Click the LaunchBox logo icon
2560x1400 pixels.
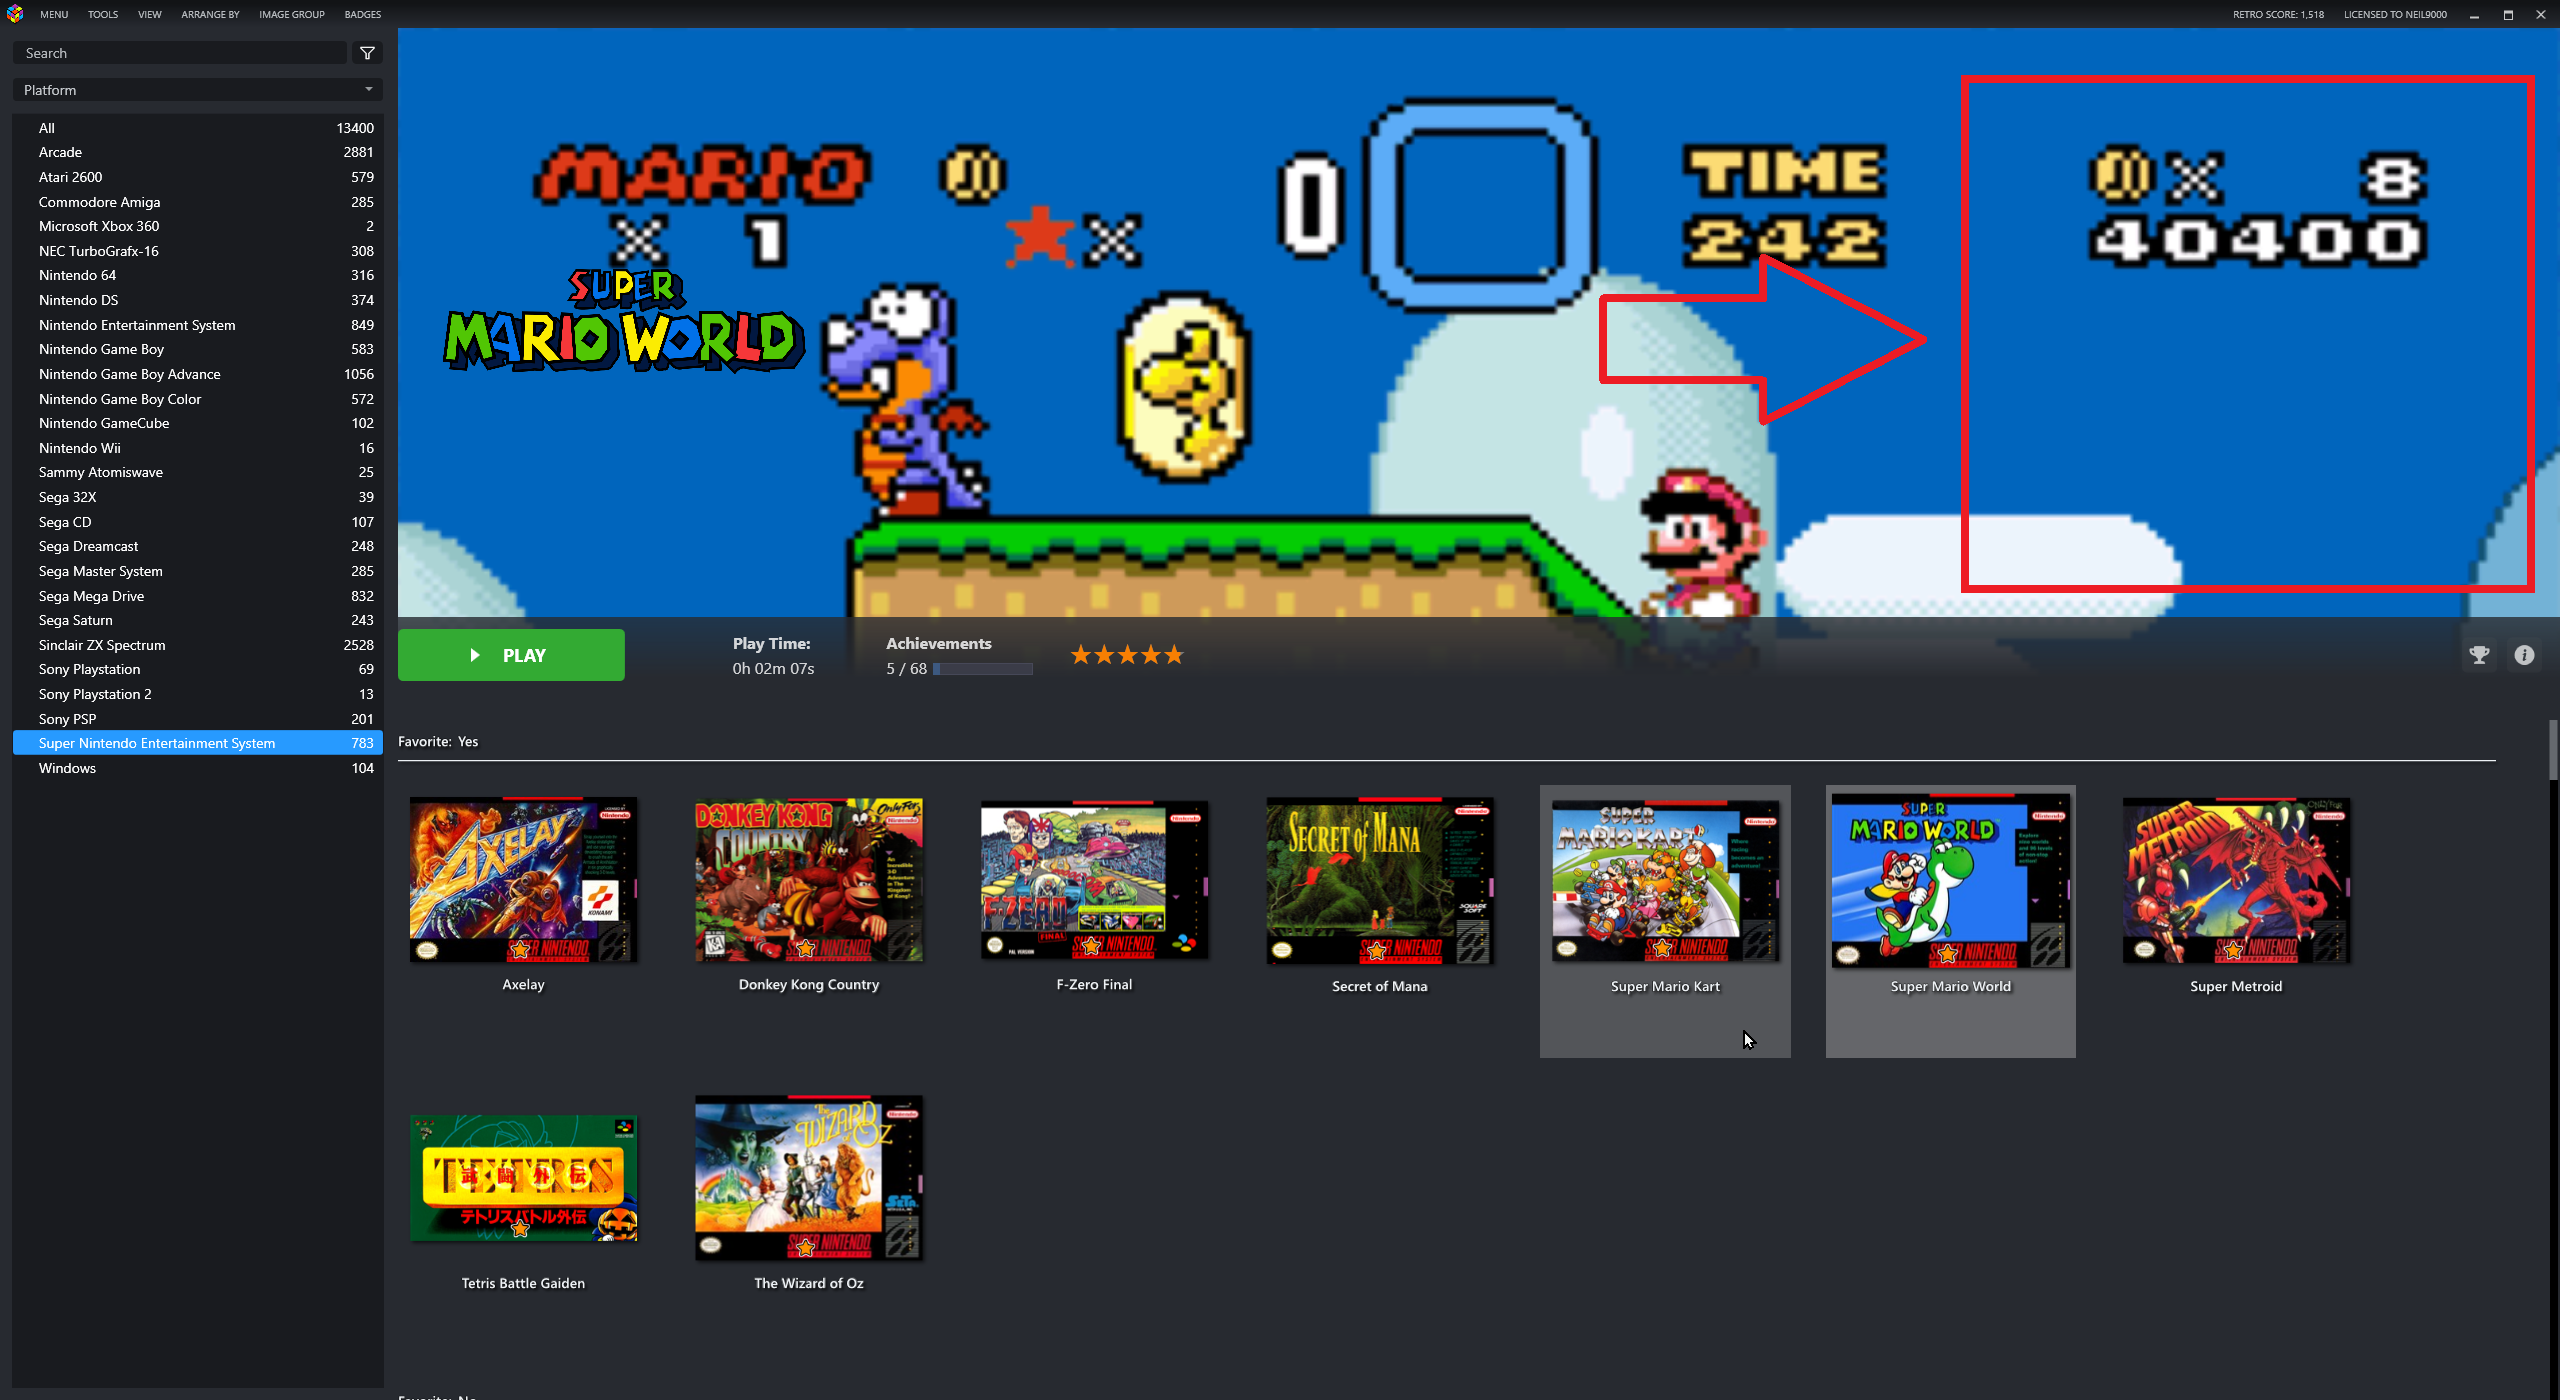(14, 14)
